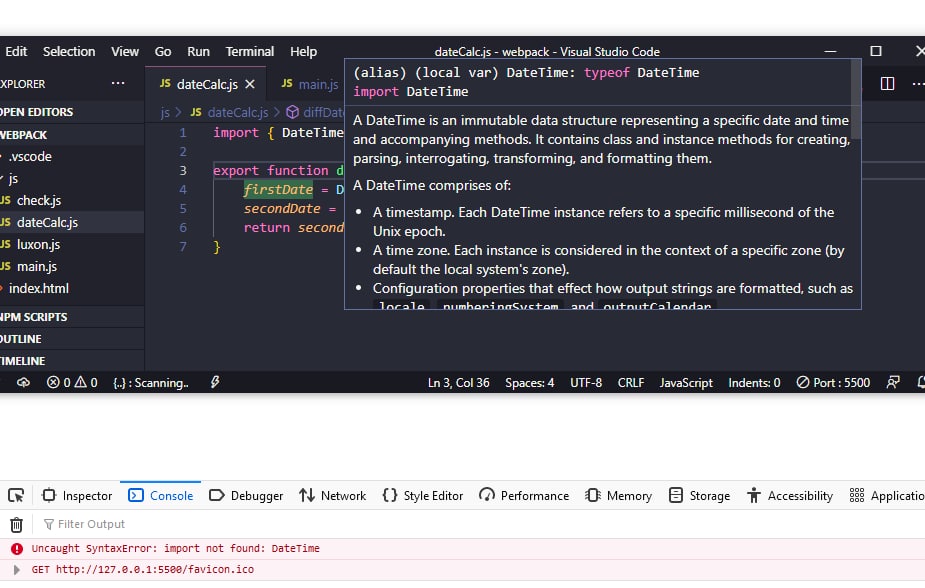
Task: Open the Memory devtools tab
Action: 618,495
